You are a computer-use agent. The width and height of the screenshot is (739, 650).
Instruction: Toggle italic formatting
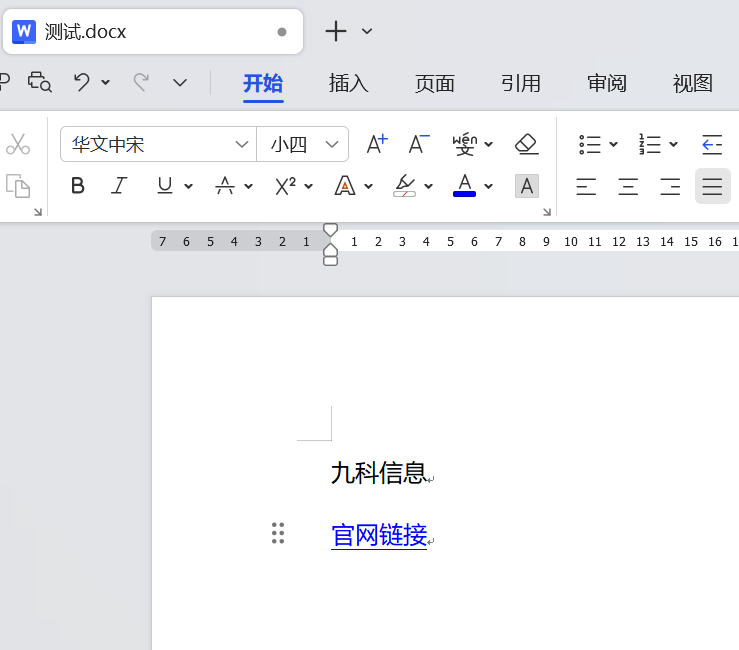[x=120, y=186]
